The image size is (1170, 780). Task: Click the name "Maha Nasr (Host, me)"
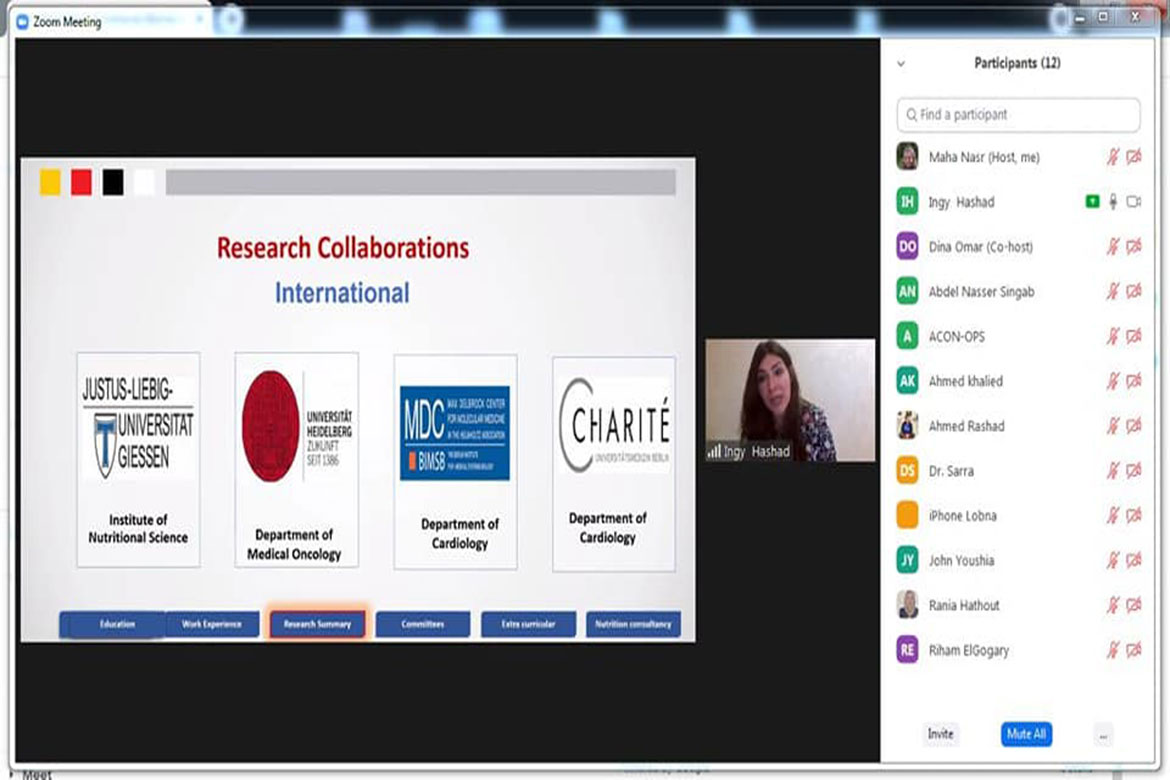point(984,157)
